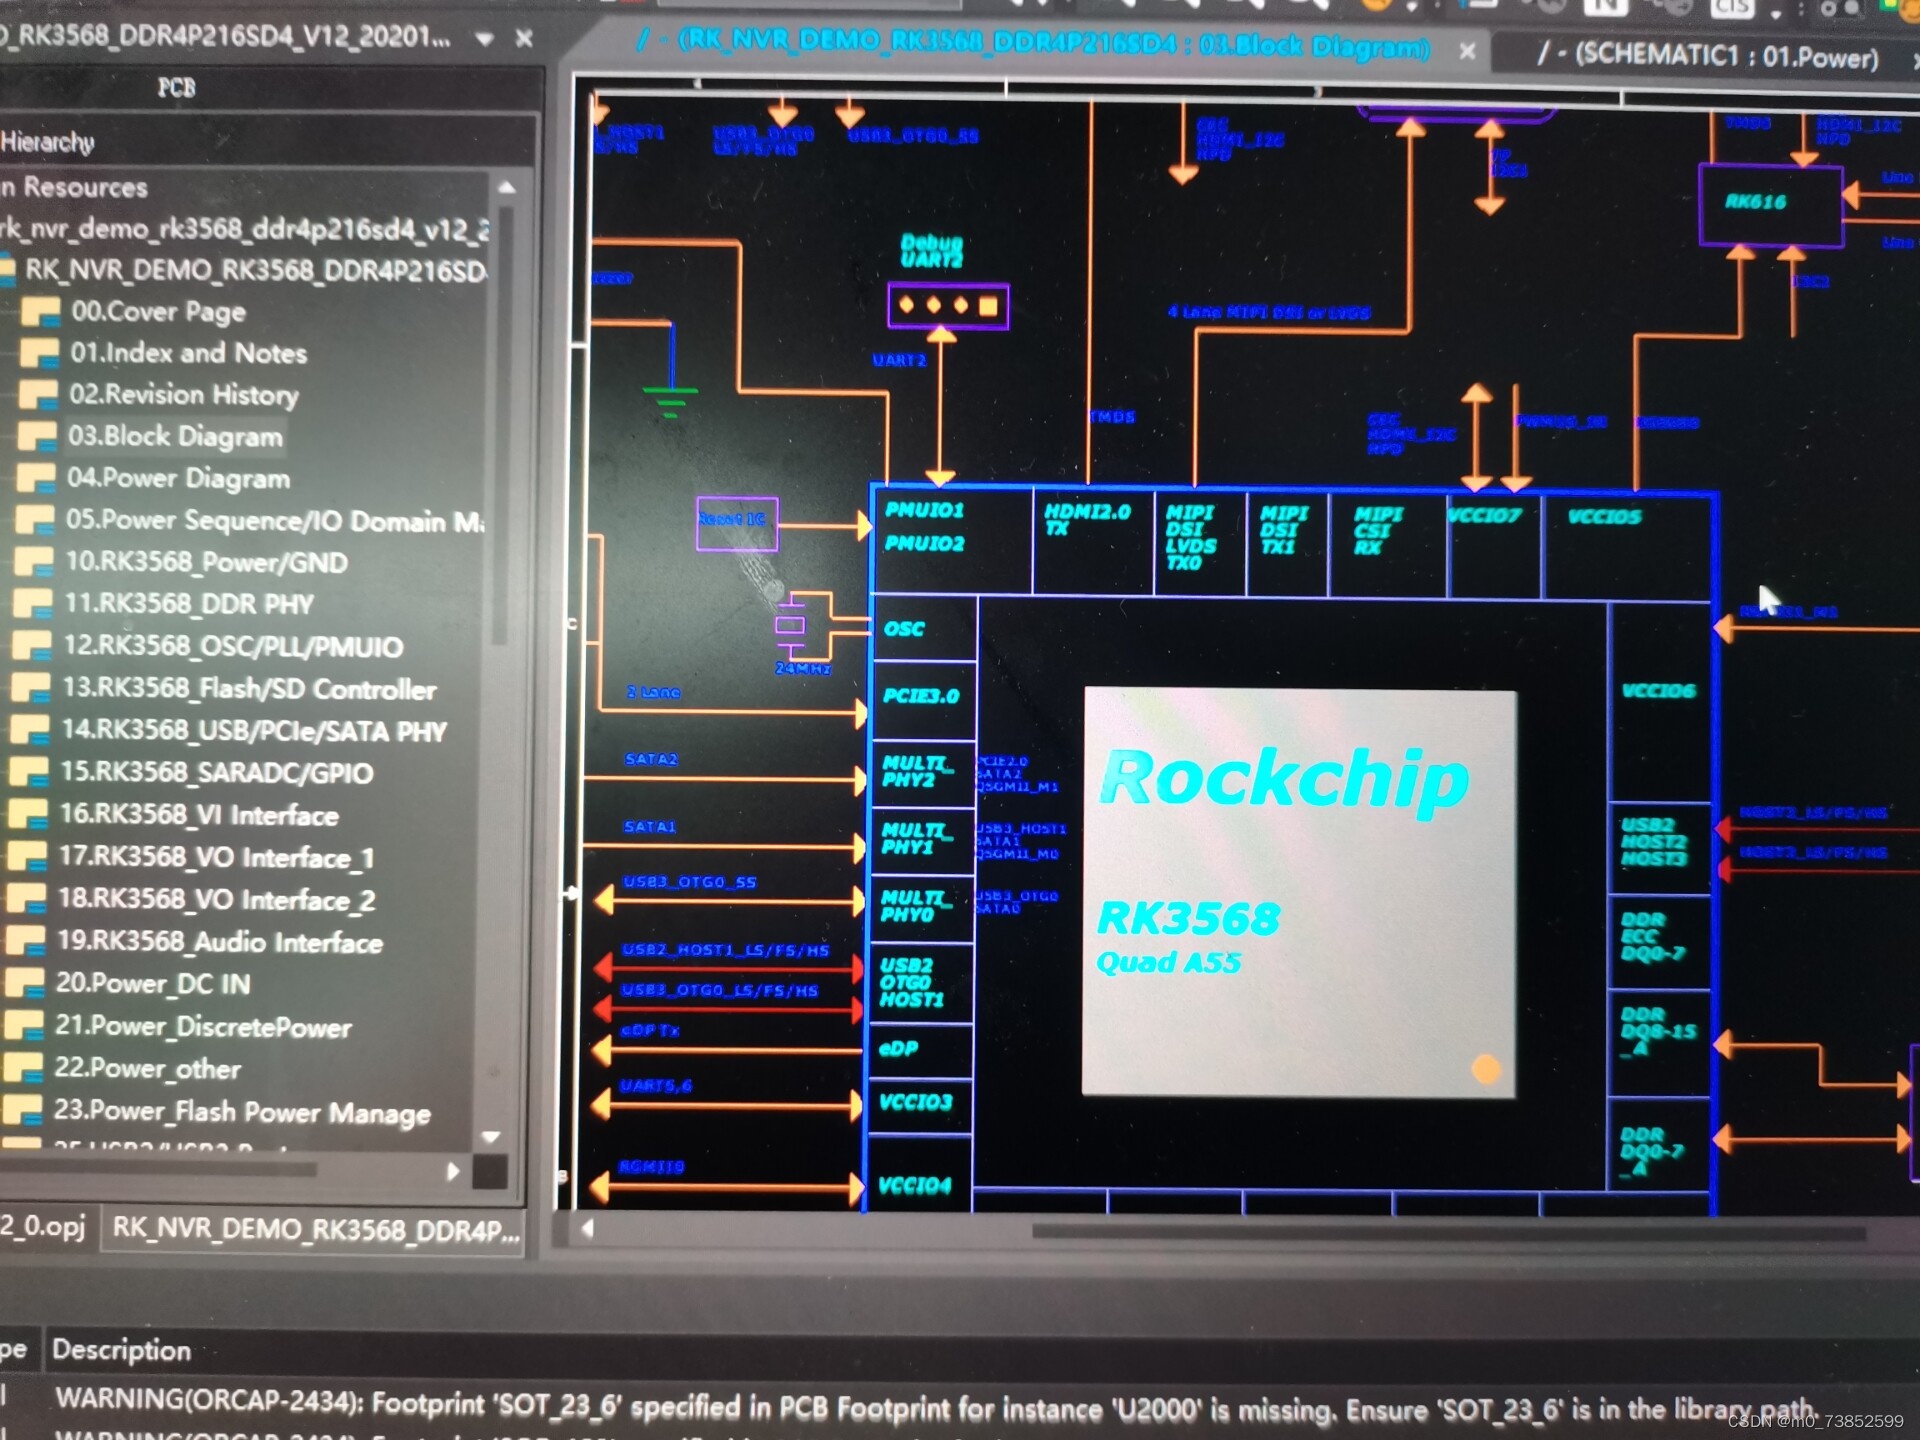
Task: Switch to the 01.Power schematic tab
Action: [1705, 55]
